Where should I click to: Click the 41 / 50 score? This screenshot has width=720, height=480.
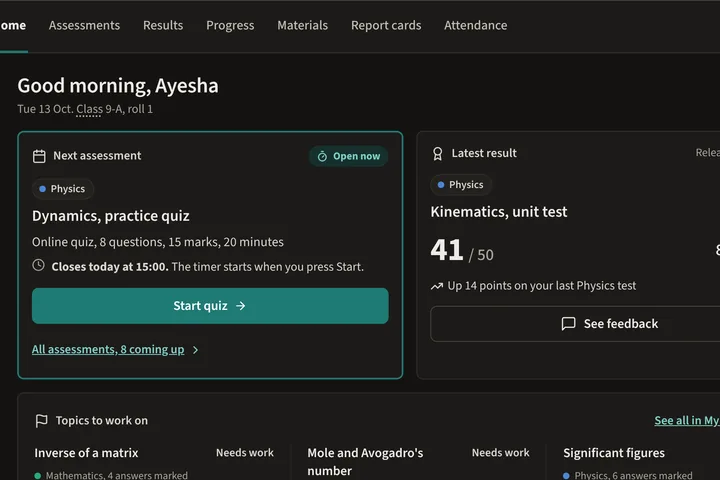click(462, 251)
